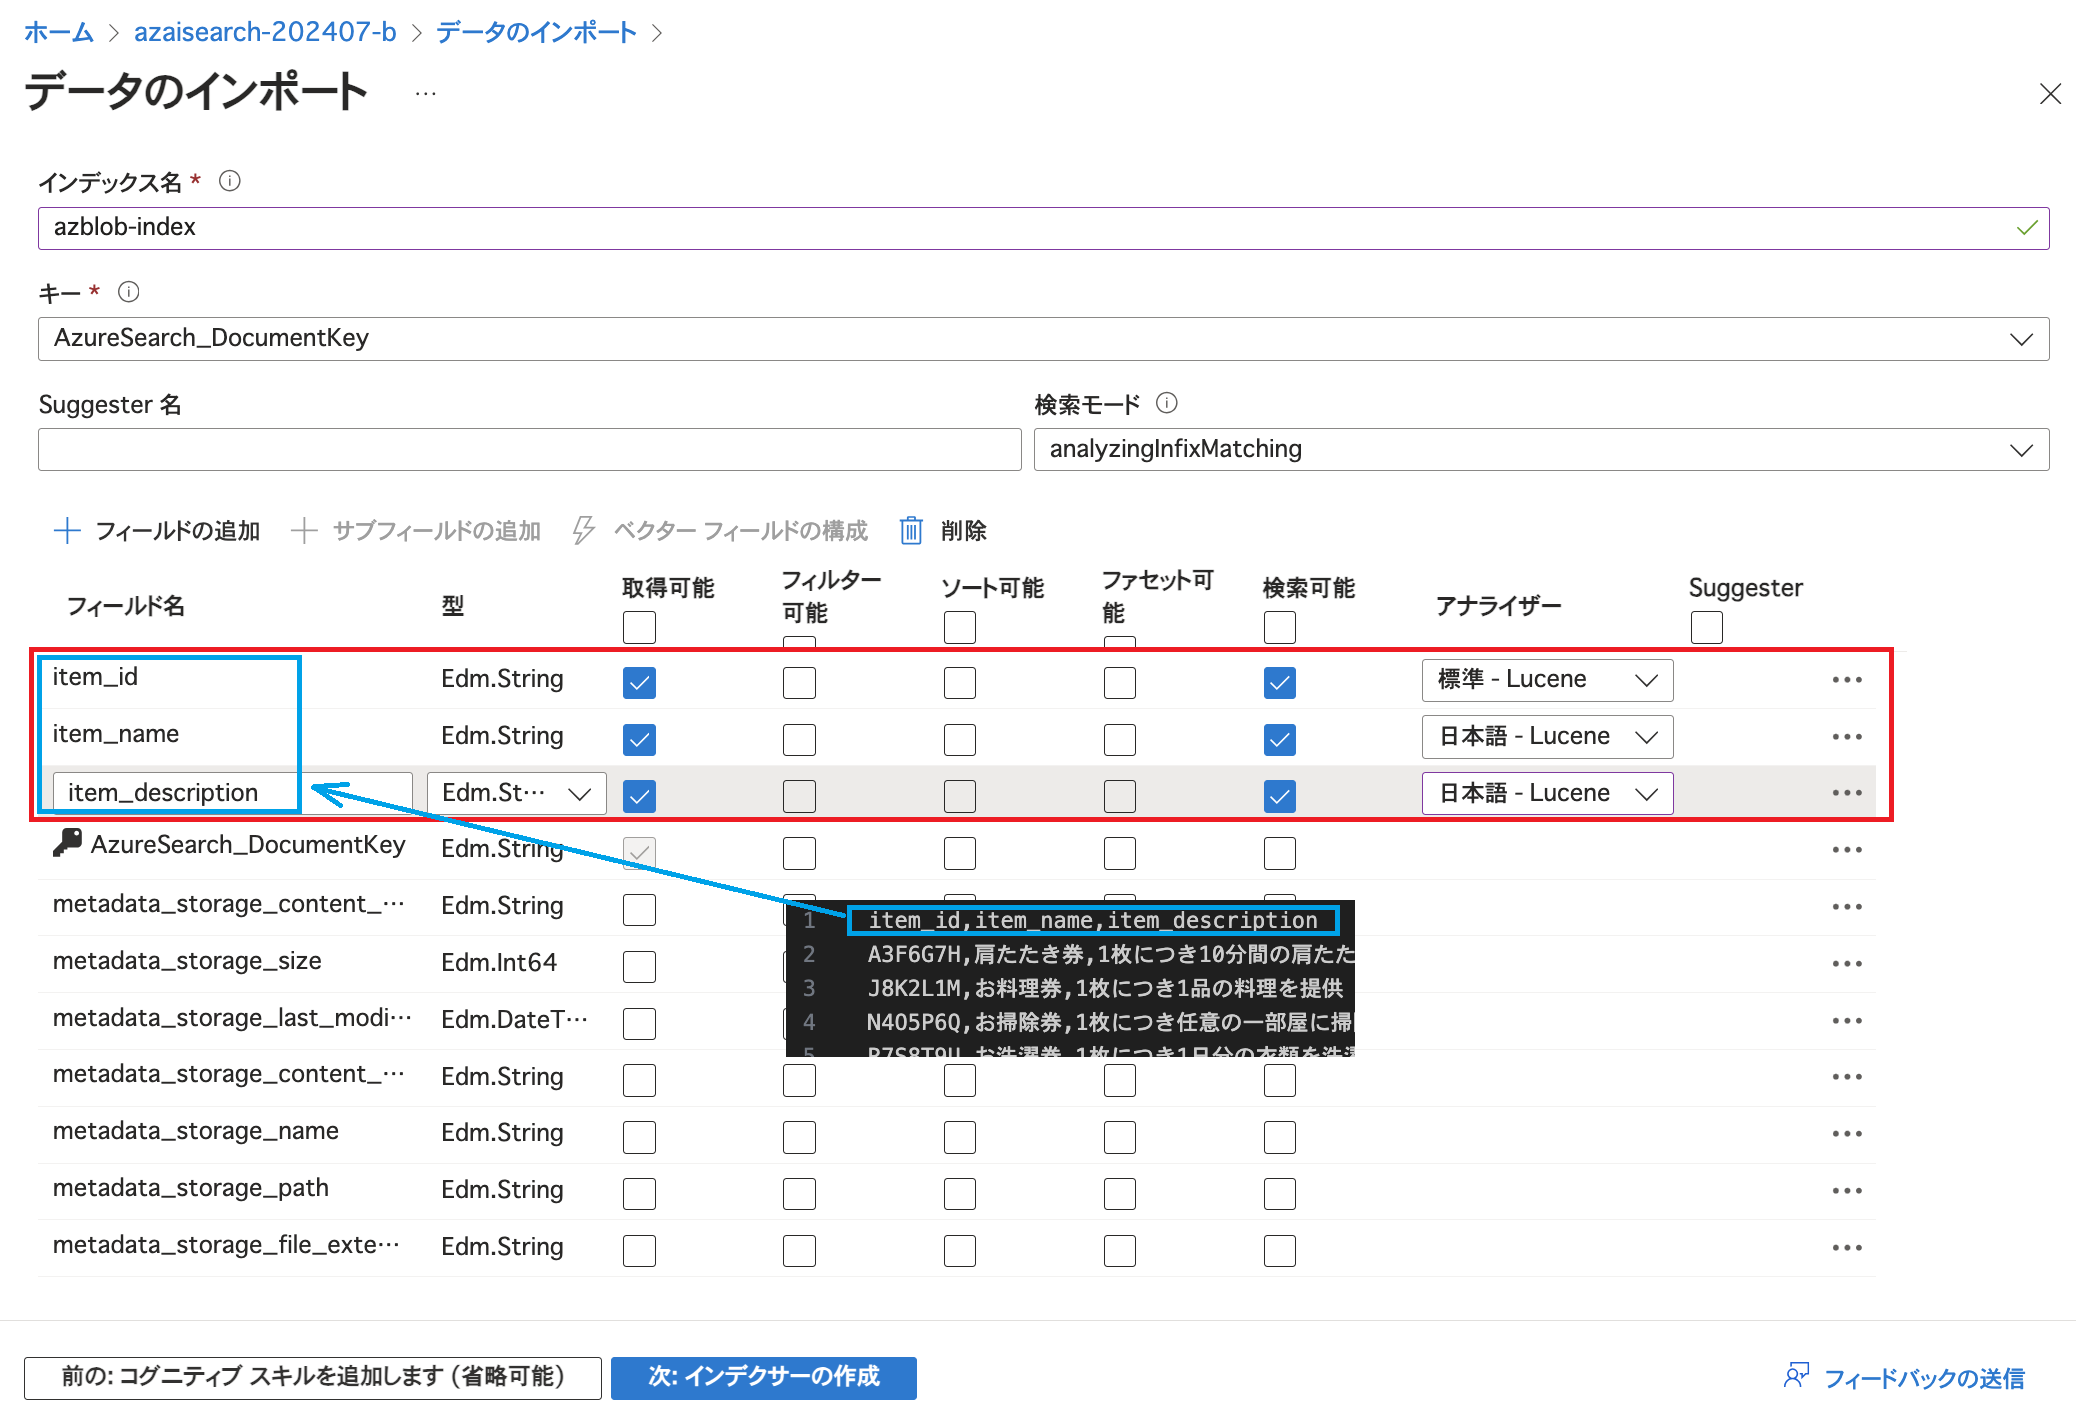Viewport: 2076px width, 1416px height.
Task: Open the キー dropdown AzureSearch_DocumentKey
Action: (x=1043, y=339)
